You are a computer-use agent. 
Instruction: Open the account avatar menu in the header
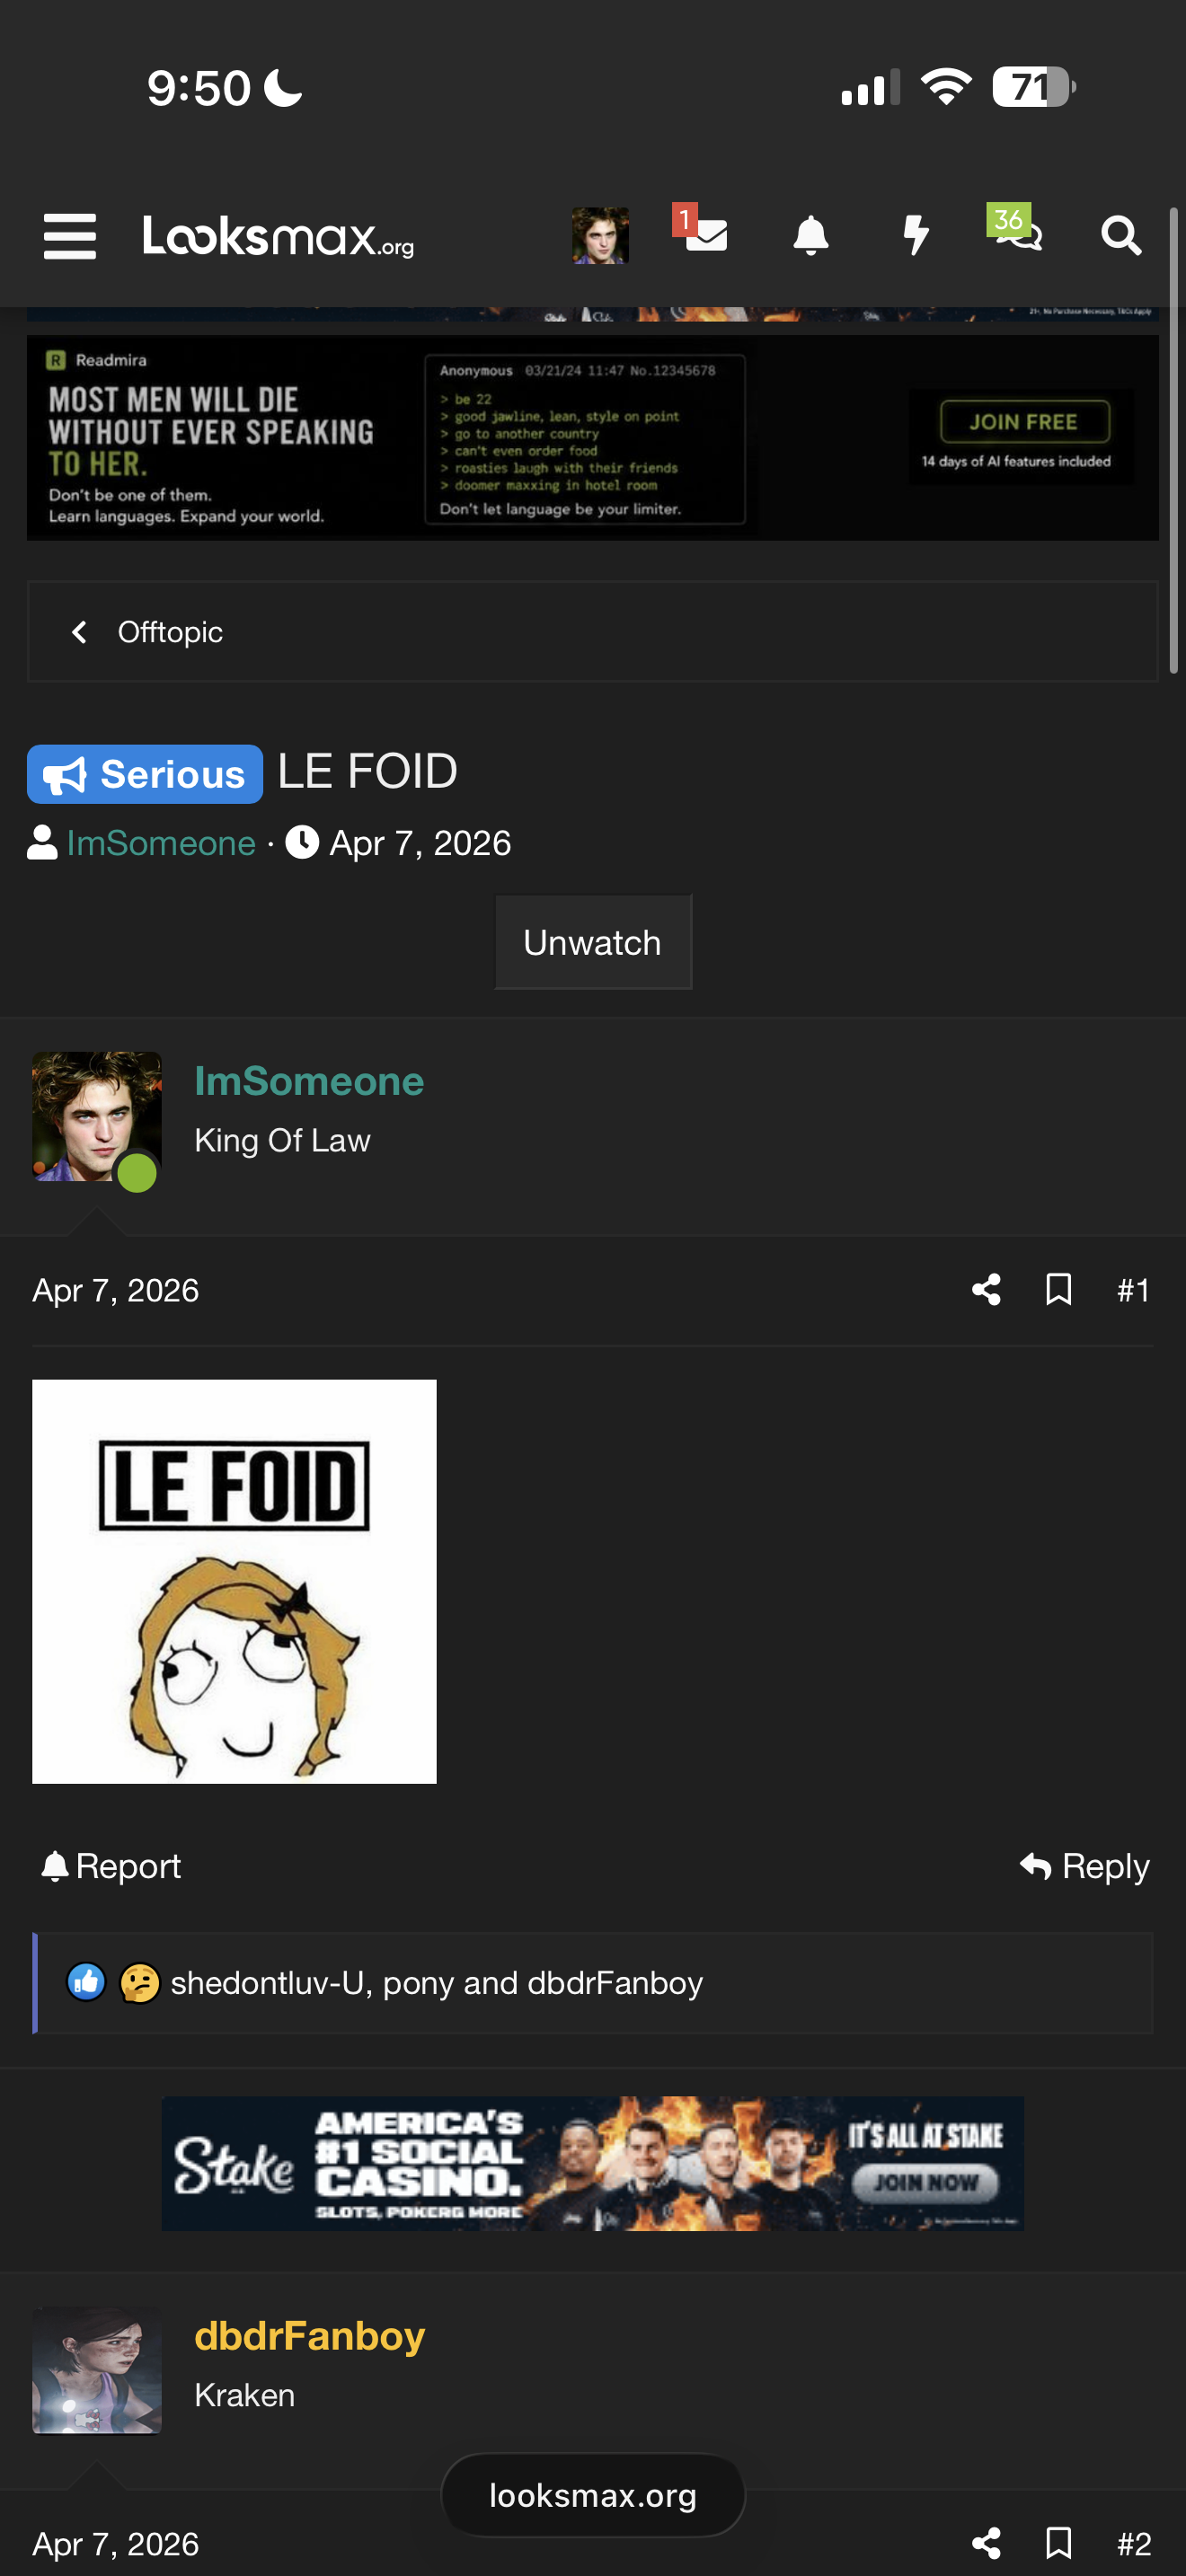pyautogui.click(x=600, y=236)
